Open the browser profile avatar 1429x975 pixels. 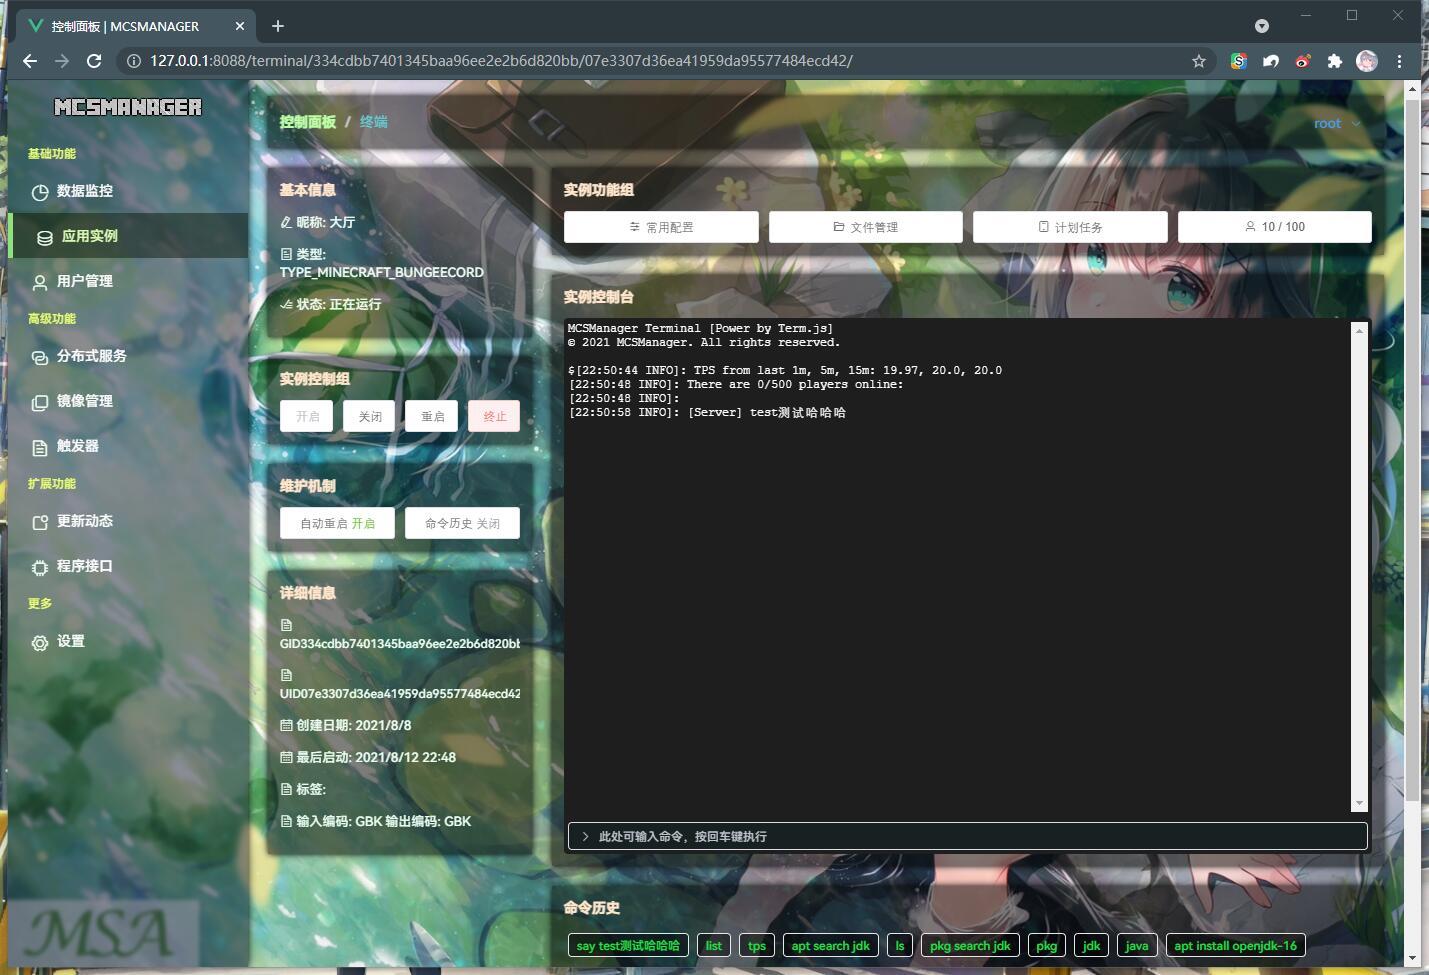[x=1366, y=61]
